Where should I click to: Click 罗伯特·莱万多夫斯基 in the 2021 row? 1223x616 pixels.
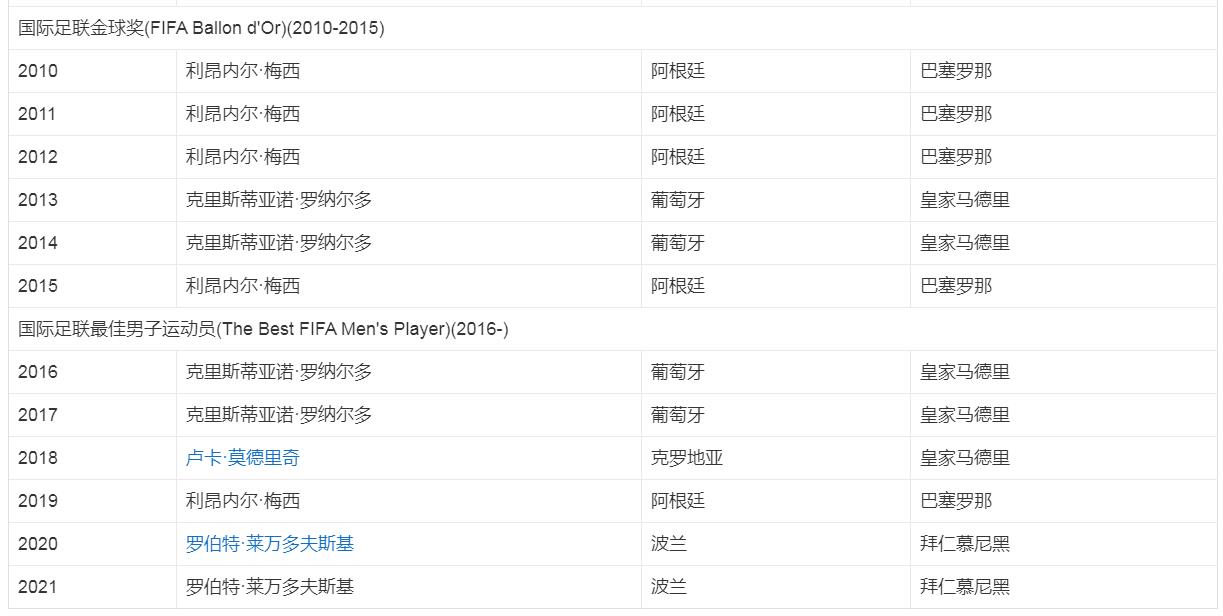pyautogui.click(x=269, y=587)
